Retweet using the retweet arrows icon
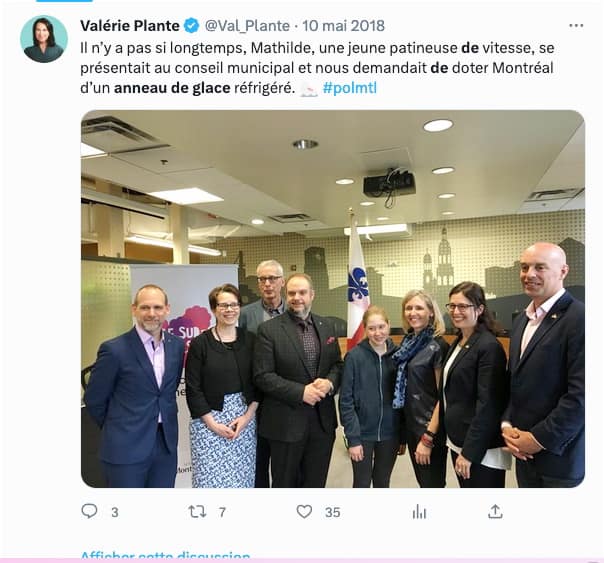The image size is (604, 563). [197, 511]
